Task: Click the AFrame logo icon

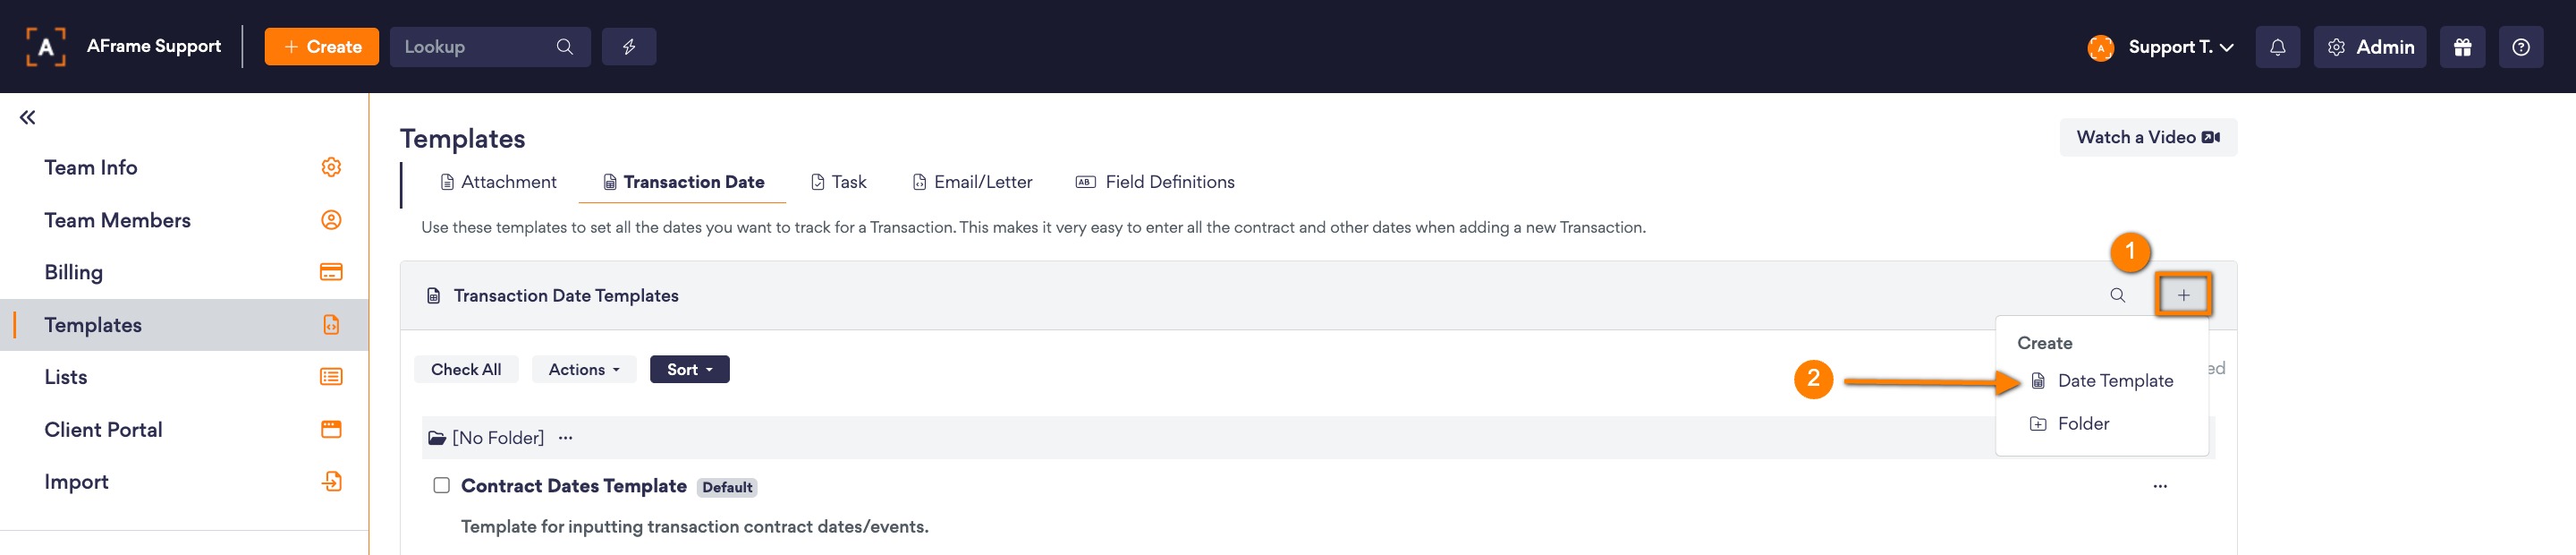Action: click(x=45, y=47)
